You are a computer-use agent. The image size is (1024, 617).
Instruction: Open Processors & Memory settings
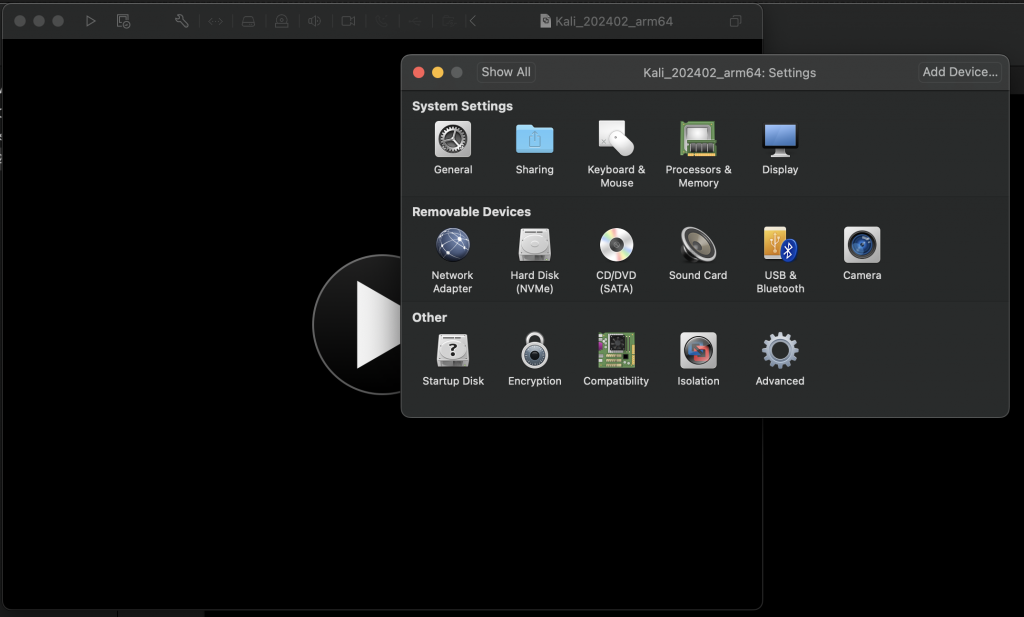coord(698,154)
